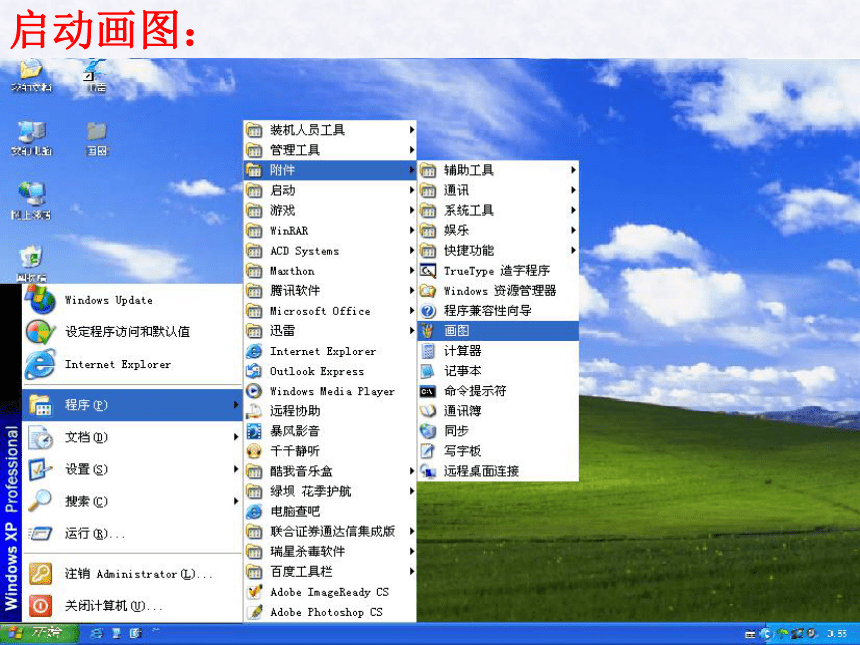Open the 瑞星杀毒软件 program group
This screenshot has height=645, width=860.
click(x=330, y=551)
